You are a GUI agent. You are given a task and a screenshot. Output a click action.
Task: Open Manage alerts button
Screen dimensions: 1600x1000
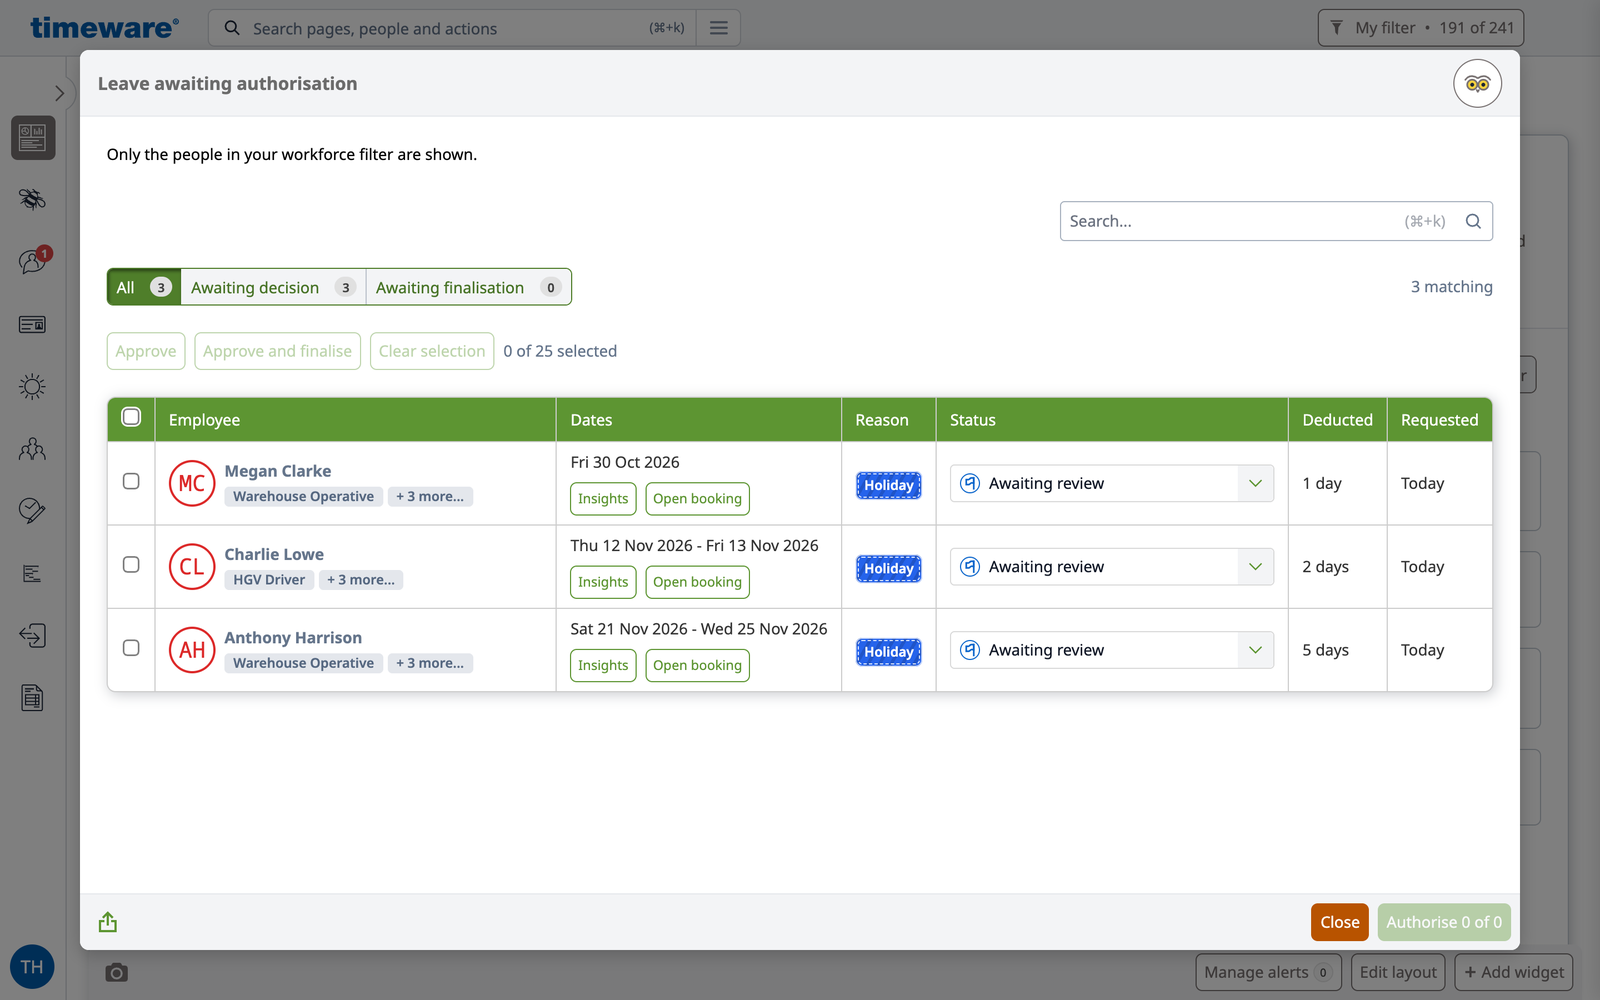[1268, 972]
